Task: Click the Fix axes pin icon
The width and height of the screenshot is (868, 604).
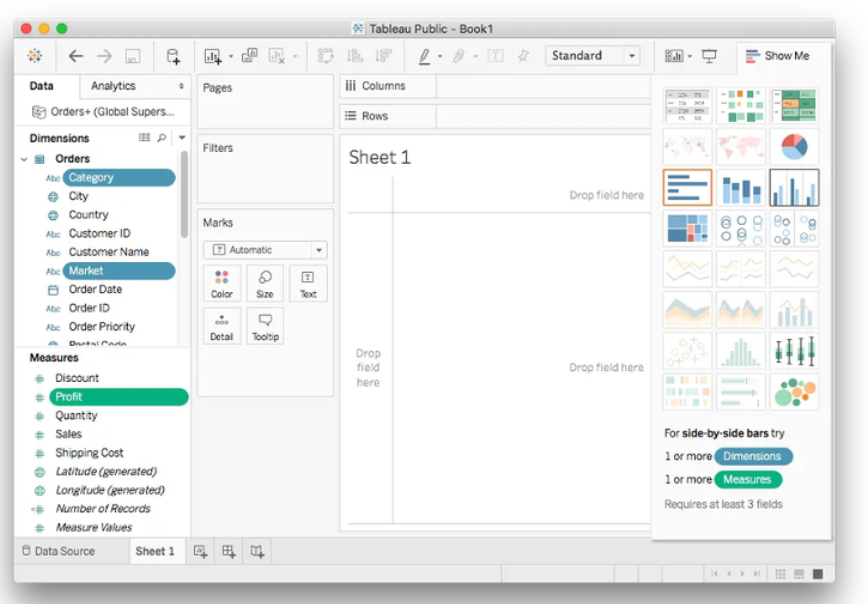Action: pos(523,56)
